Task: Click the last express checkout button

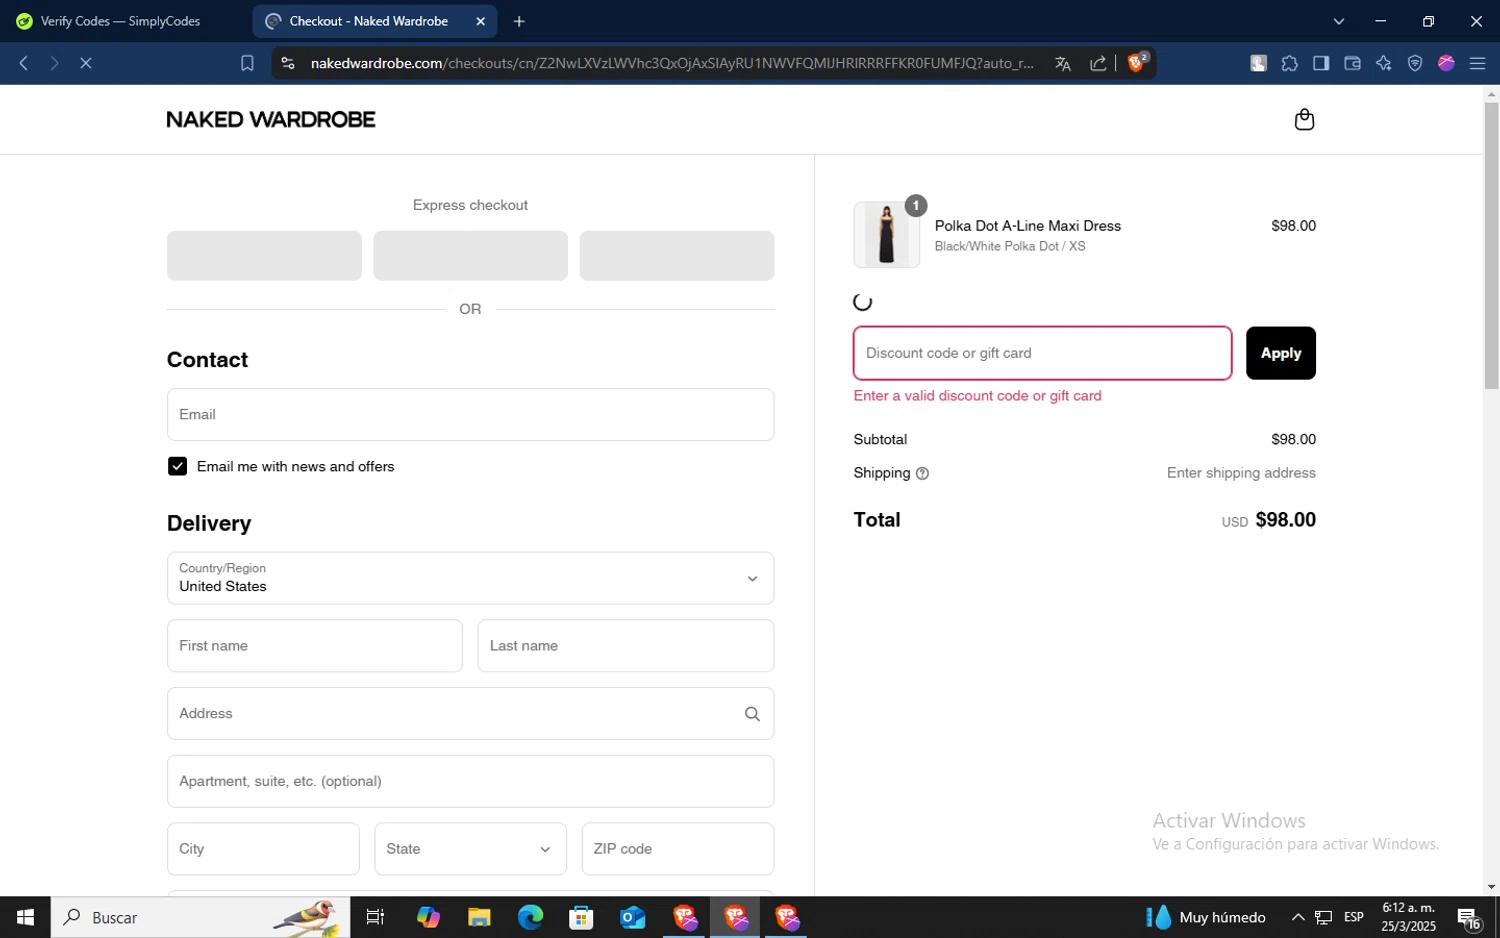Action: tap(677, 256)
